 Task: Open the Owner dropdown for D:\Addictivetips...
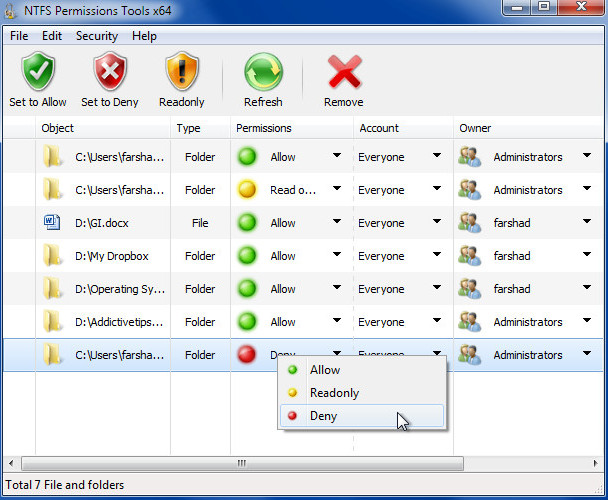[x=587, y=320]
